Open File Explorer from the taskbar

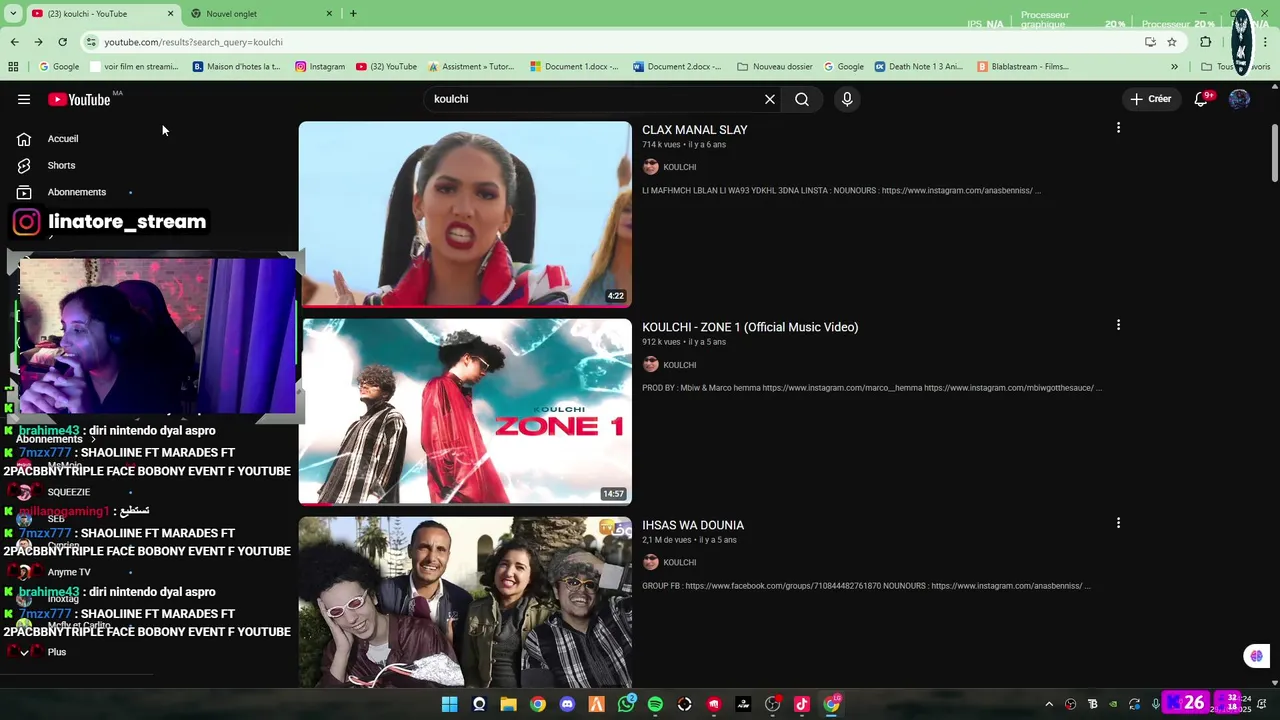(x=508, y=704)
